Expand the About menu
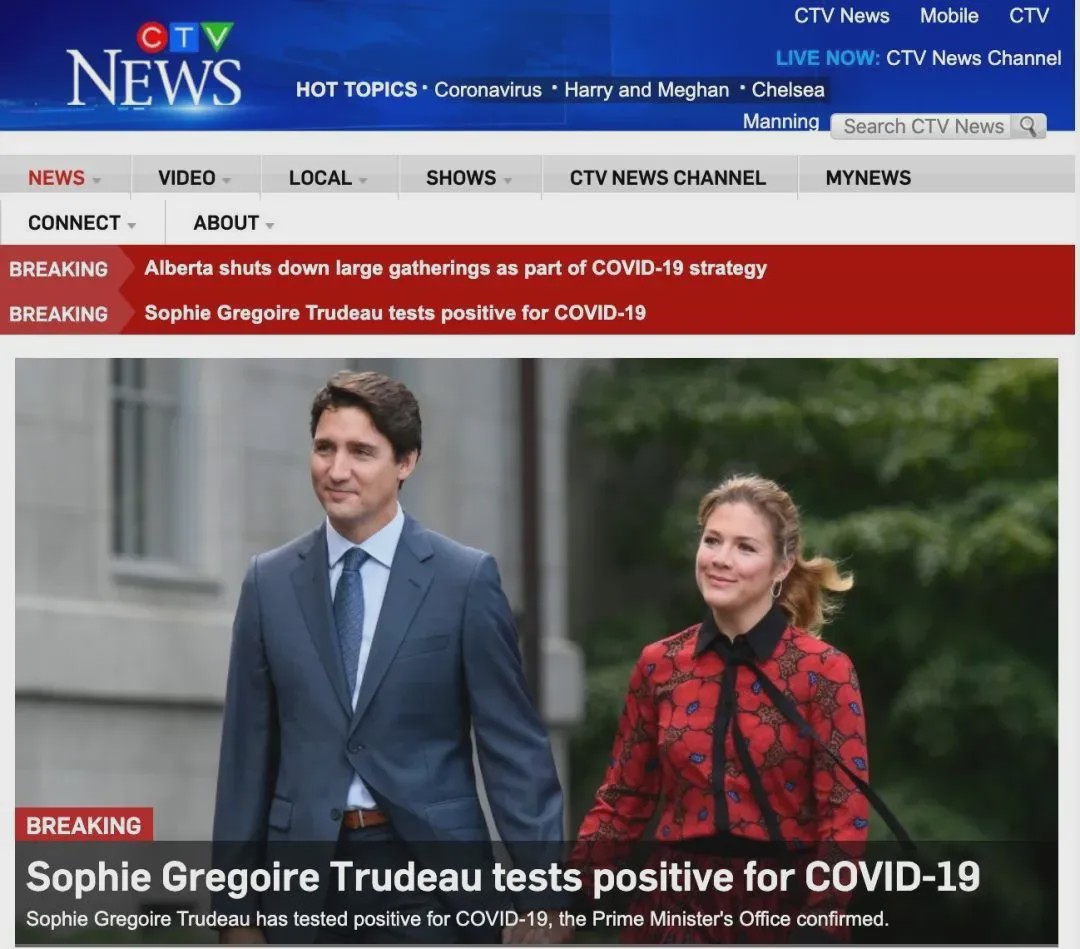Screen dimensions: 1080x949 point(234,223)
